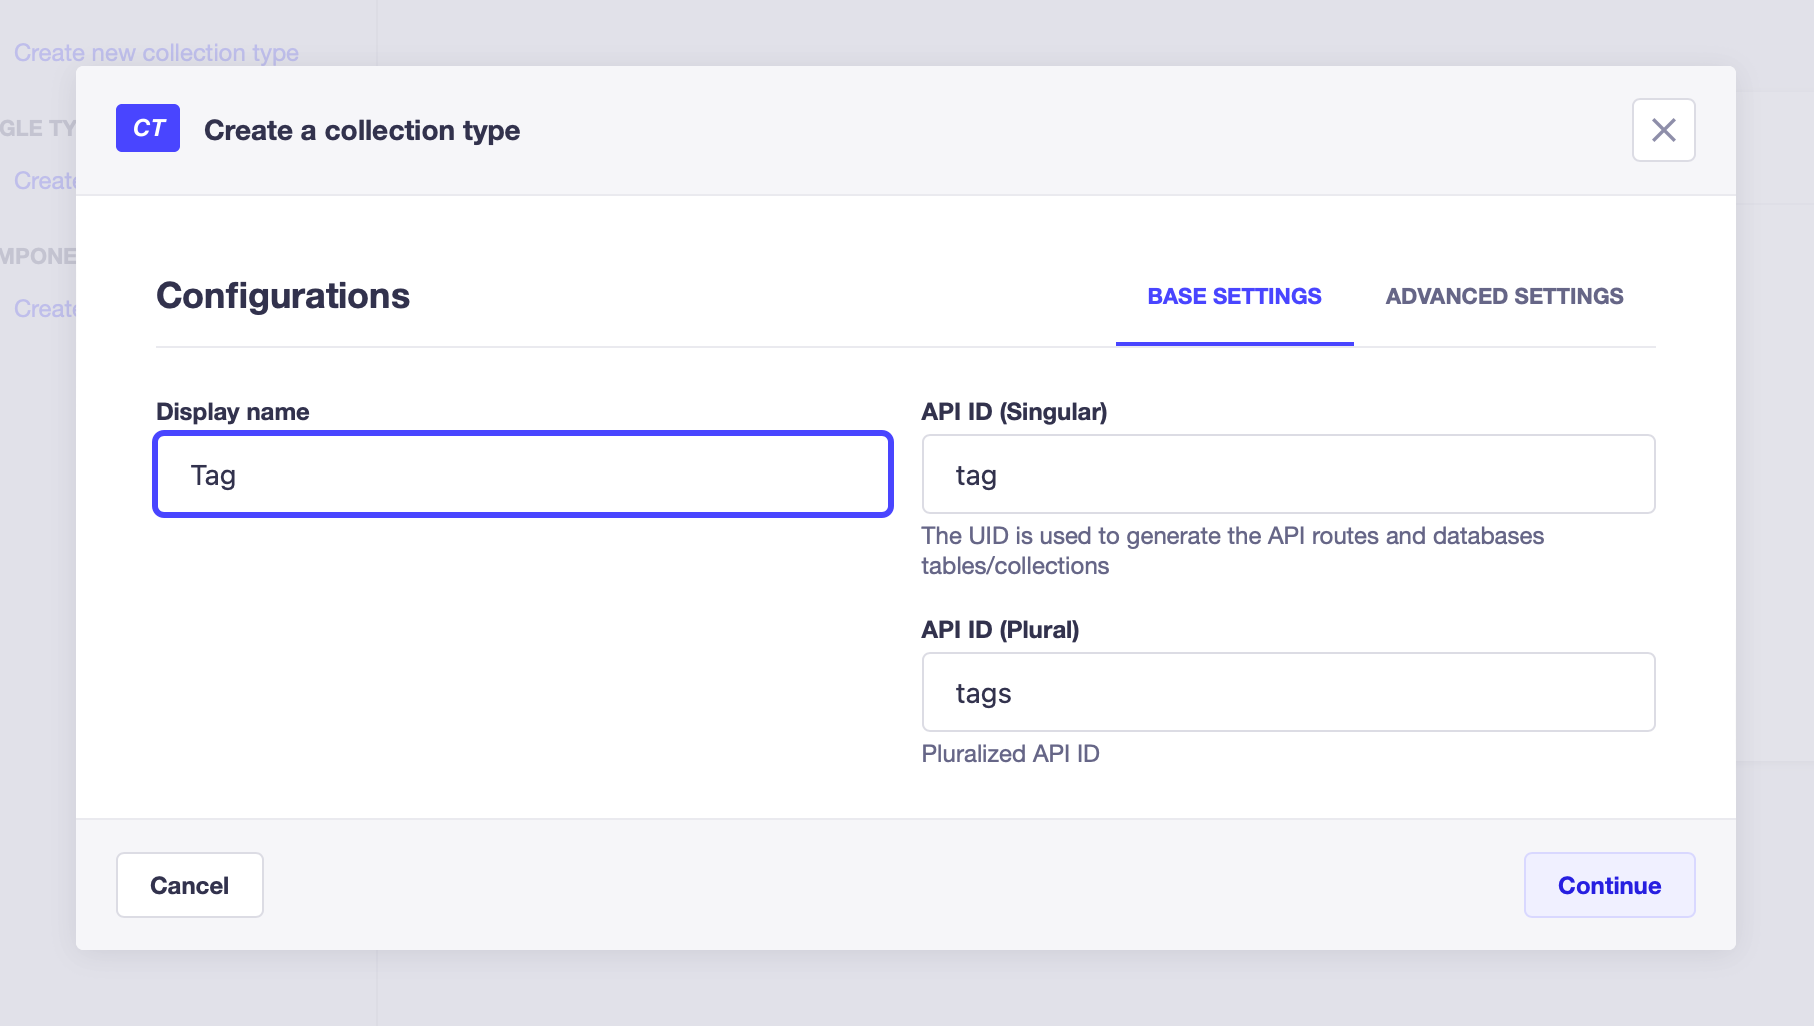
Task: Select the Base Settings tab
Action: [x=1234, y=296]
